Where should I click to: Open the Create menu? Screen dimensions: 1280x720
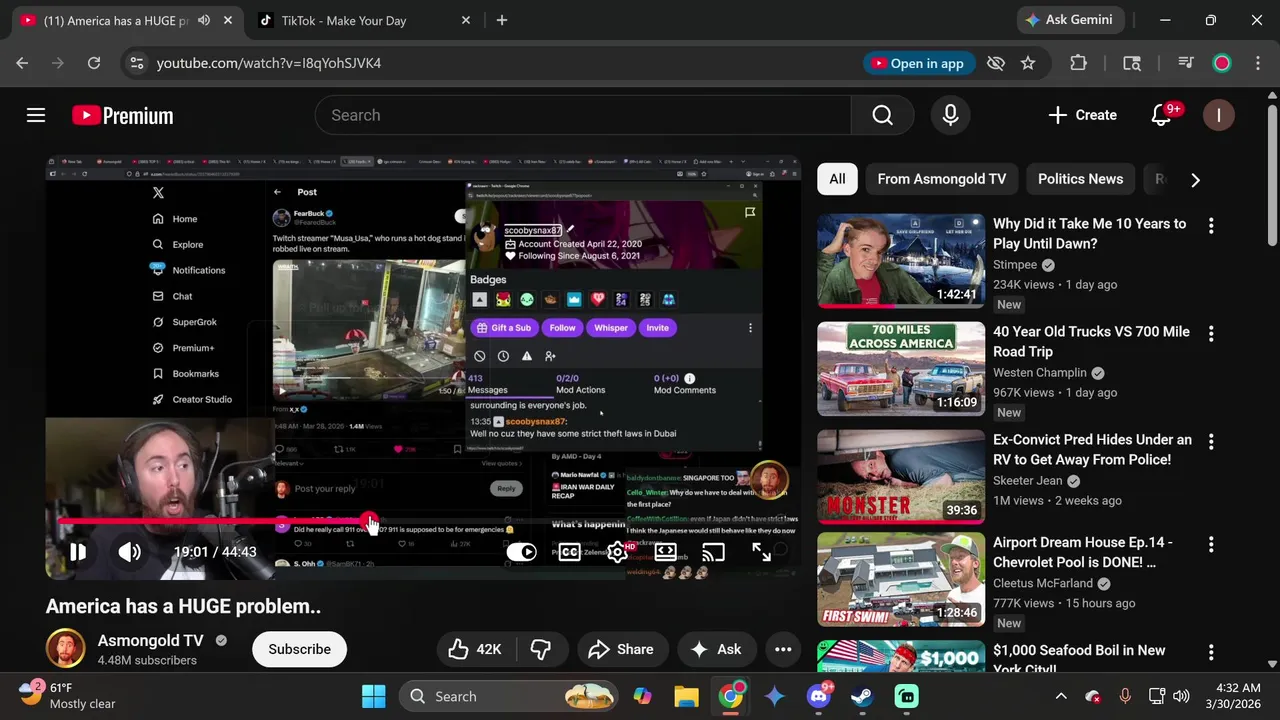tap(1082, 115)
